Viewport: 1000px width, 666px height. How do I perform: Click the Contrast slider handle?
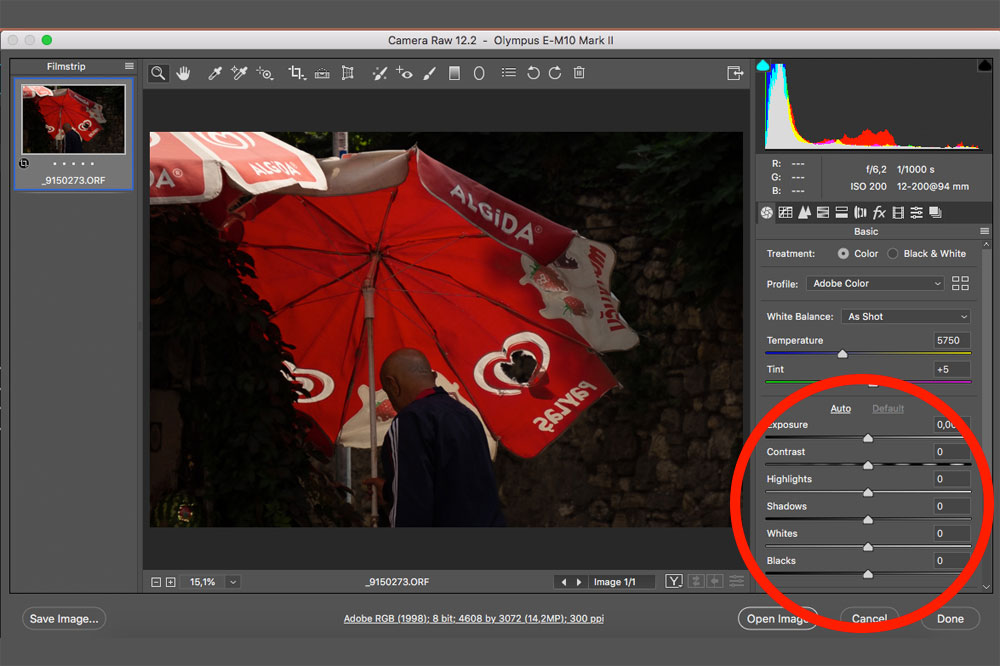pyautogui.click(x=868, y=465)
